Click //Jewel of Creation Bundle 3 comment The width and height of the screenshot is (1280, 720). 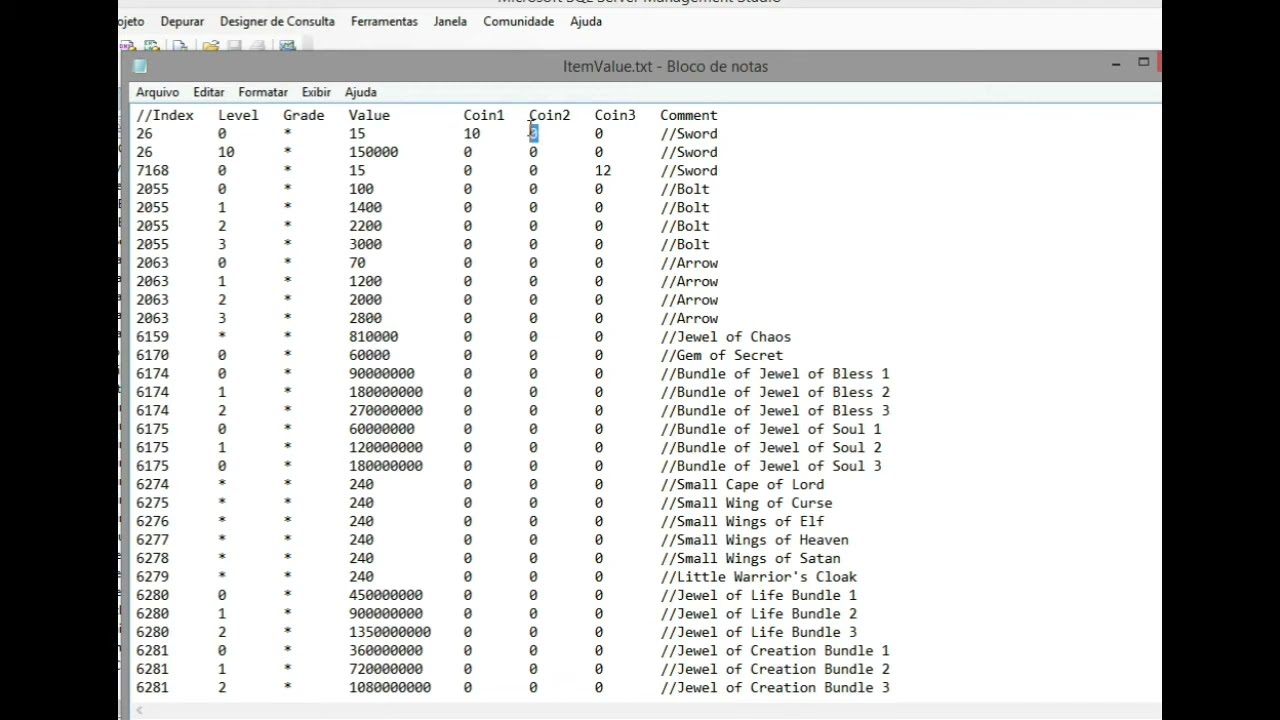775,688
